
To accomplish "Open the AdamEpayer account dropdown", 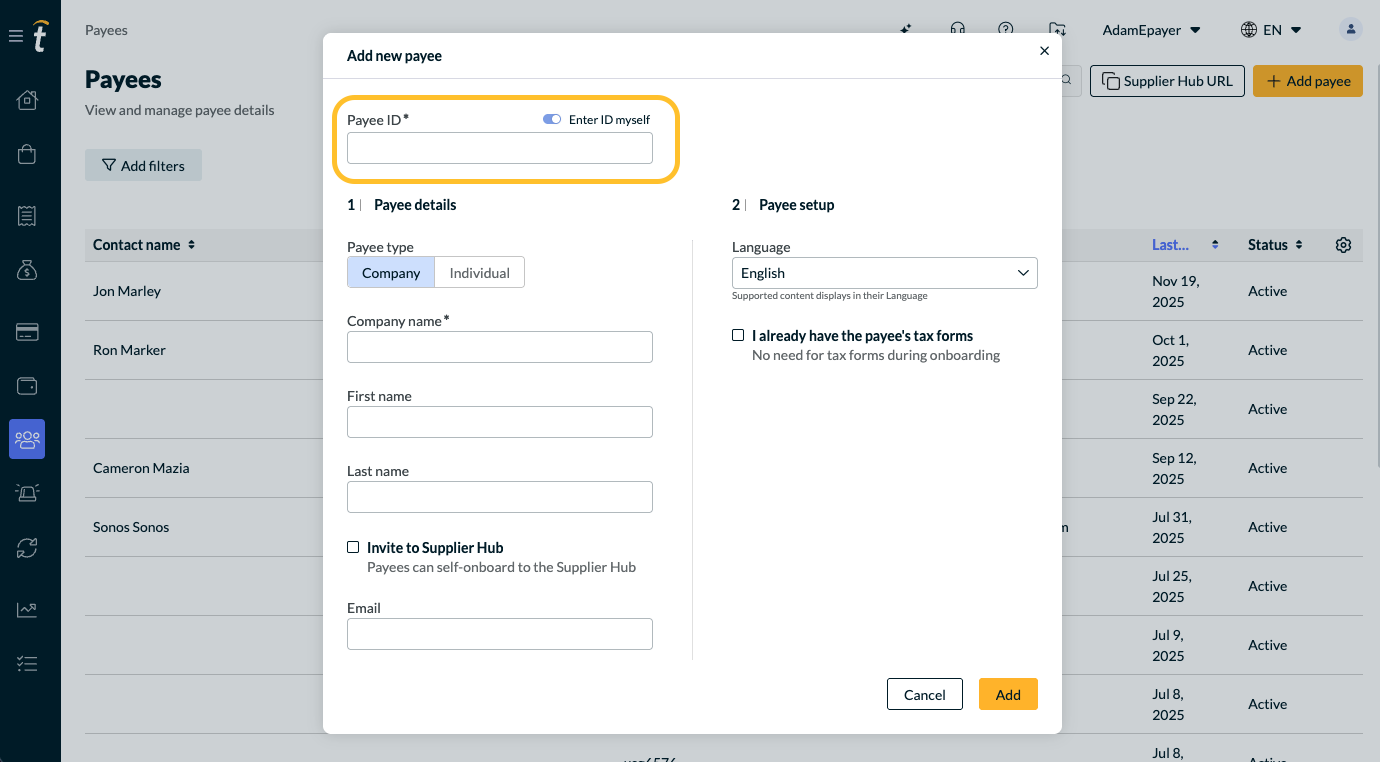I will (1151, 30).
